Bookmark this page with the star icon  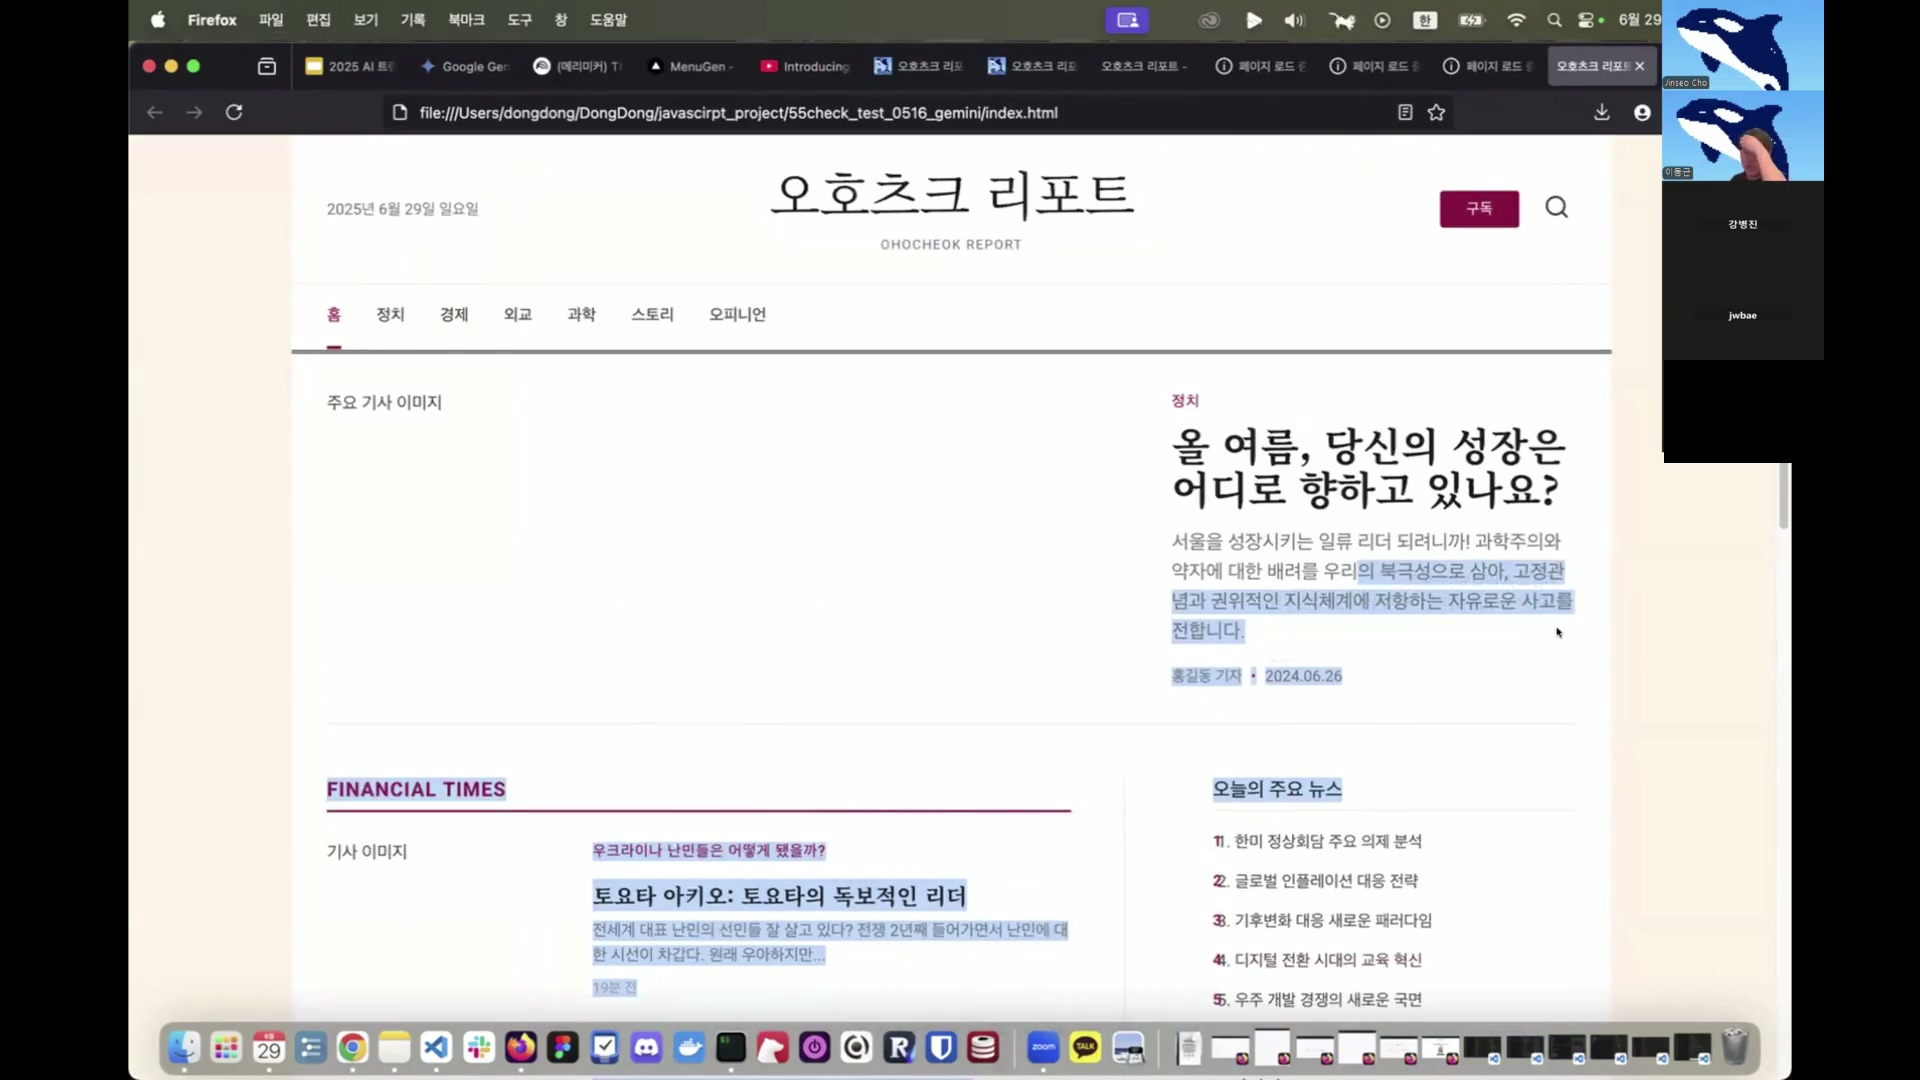[1437, 113]
